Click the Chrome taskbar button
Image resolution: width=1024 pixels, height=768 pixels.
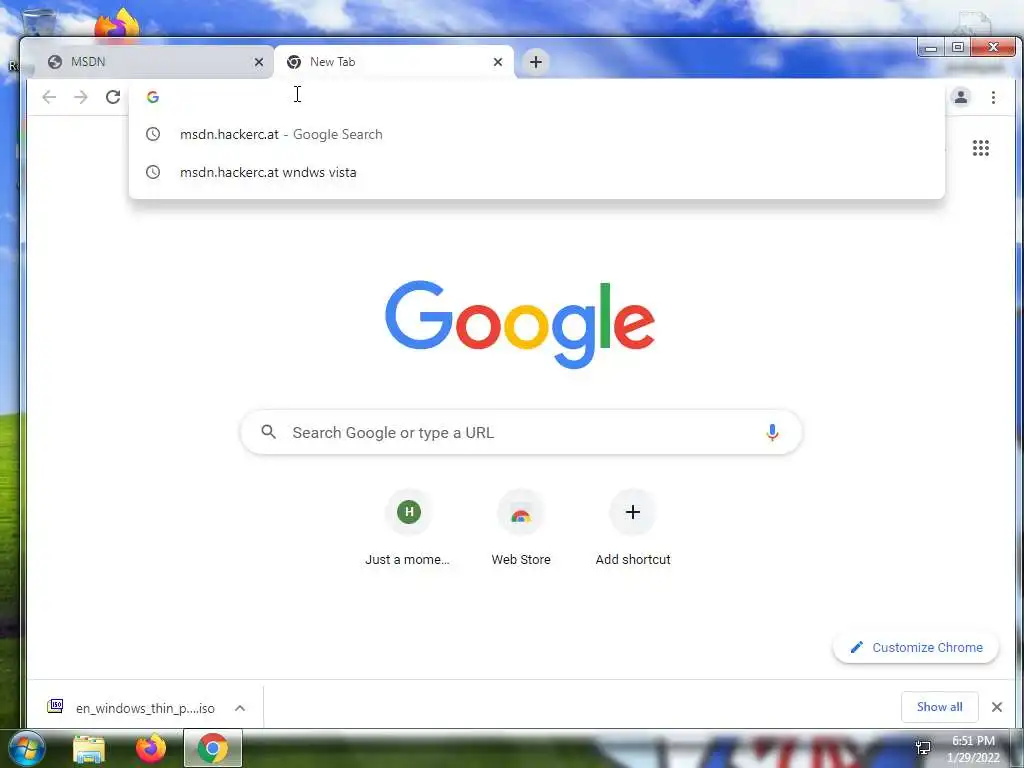[x=213, y=748]
